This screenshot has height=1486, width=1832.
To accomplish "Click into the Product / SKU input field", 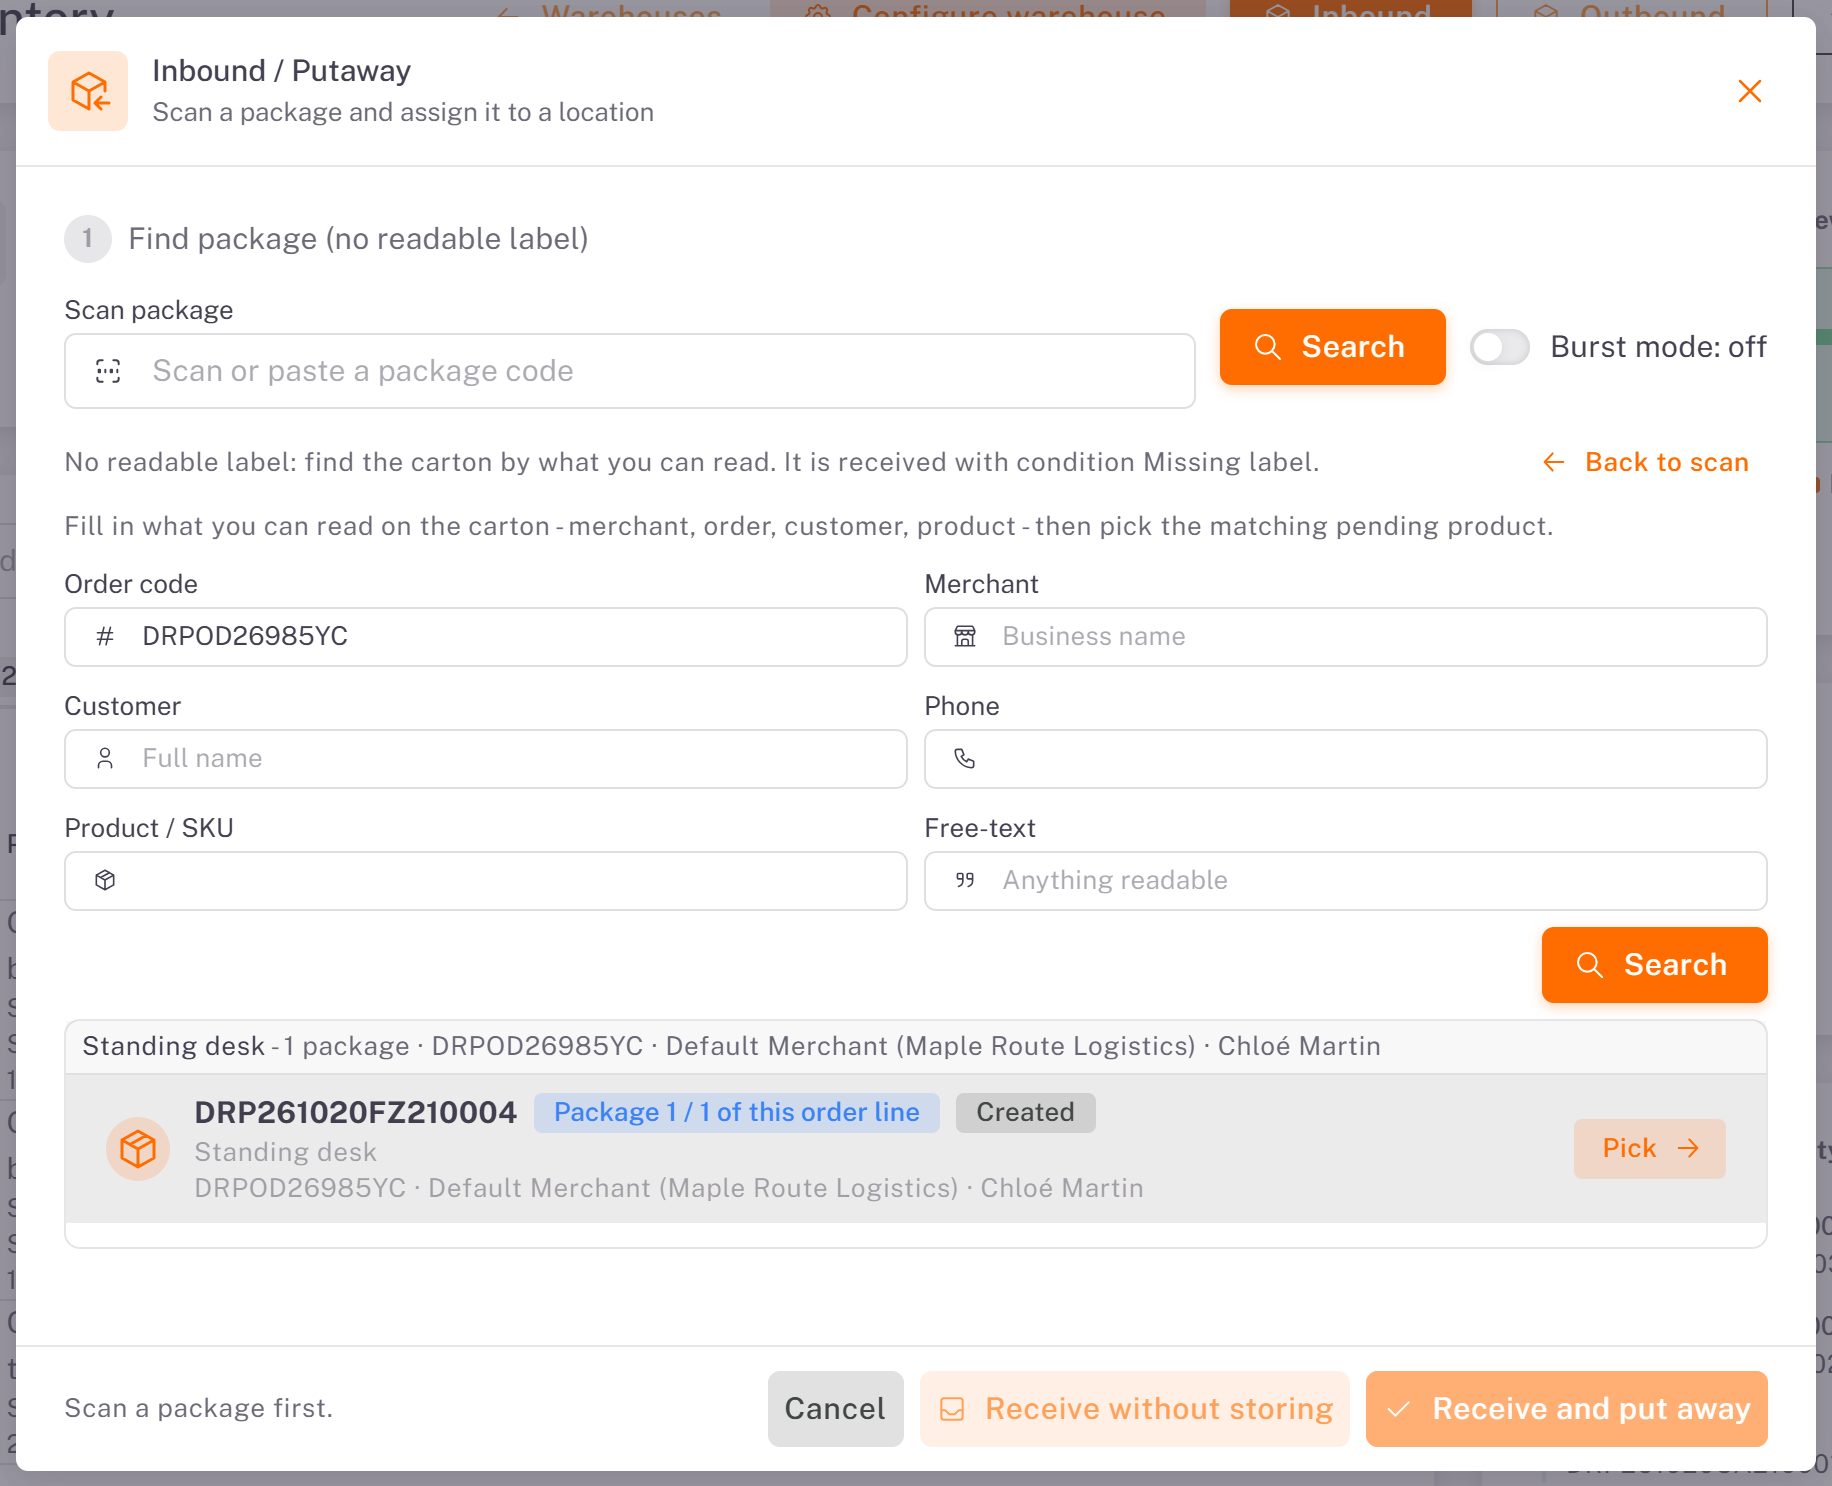I will click(486, 881).
